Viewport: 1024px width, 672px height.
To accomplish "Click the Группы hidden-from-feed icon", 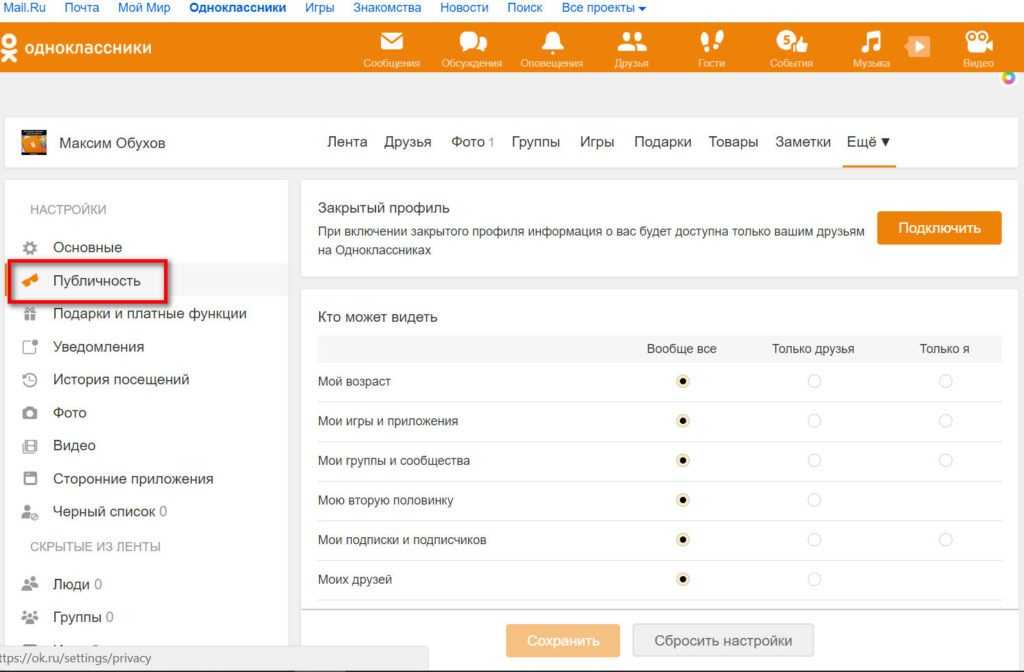I will [x=30, y=617].
